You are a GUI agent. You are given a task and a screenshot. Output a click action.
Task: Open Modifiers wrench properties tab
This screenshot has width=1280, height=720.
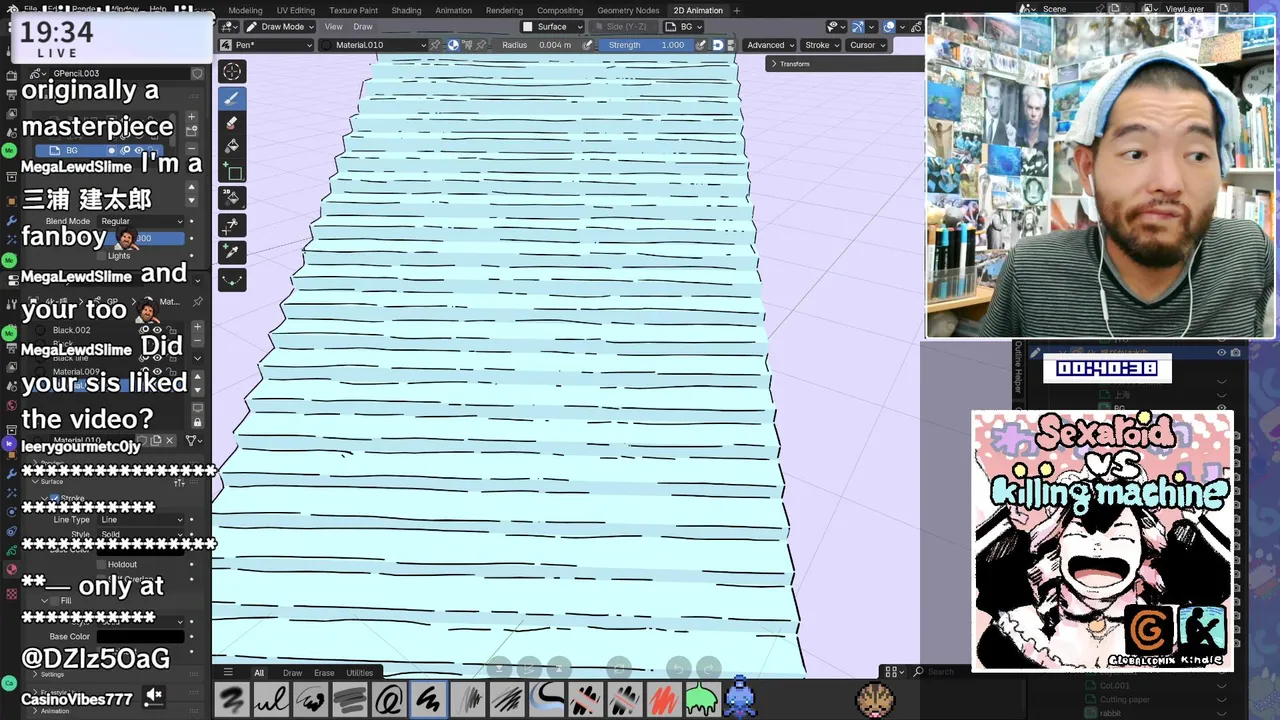10,220
